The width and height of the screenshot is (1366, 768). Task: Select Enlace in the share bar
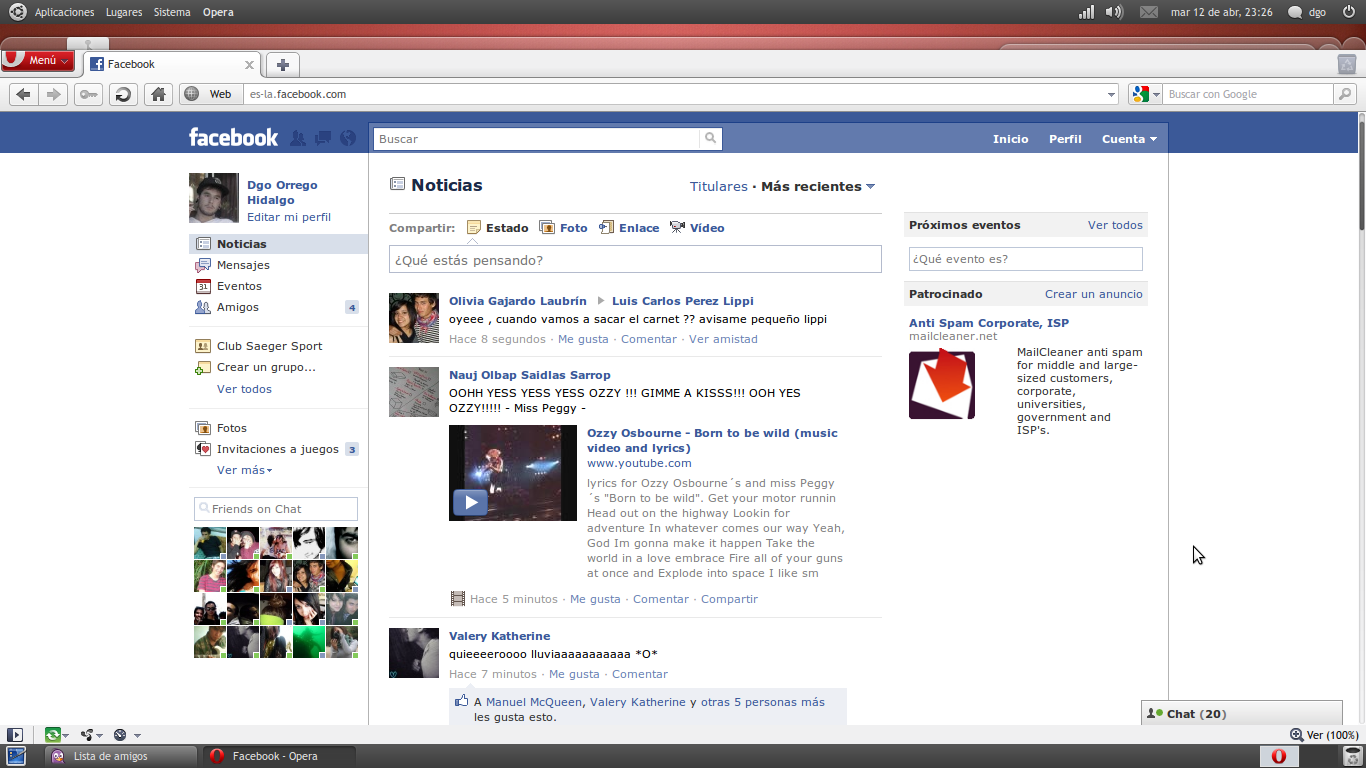pyautogui.click(x=629, y=228)
